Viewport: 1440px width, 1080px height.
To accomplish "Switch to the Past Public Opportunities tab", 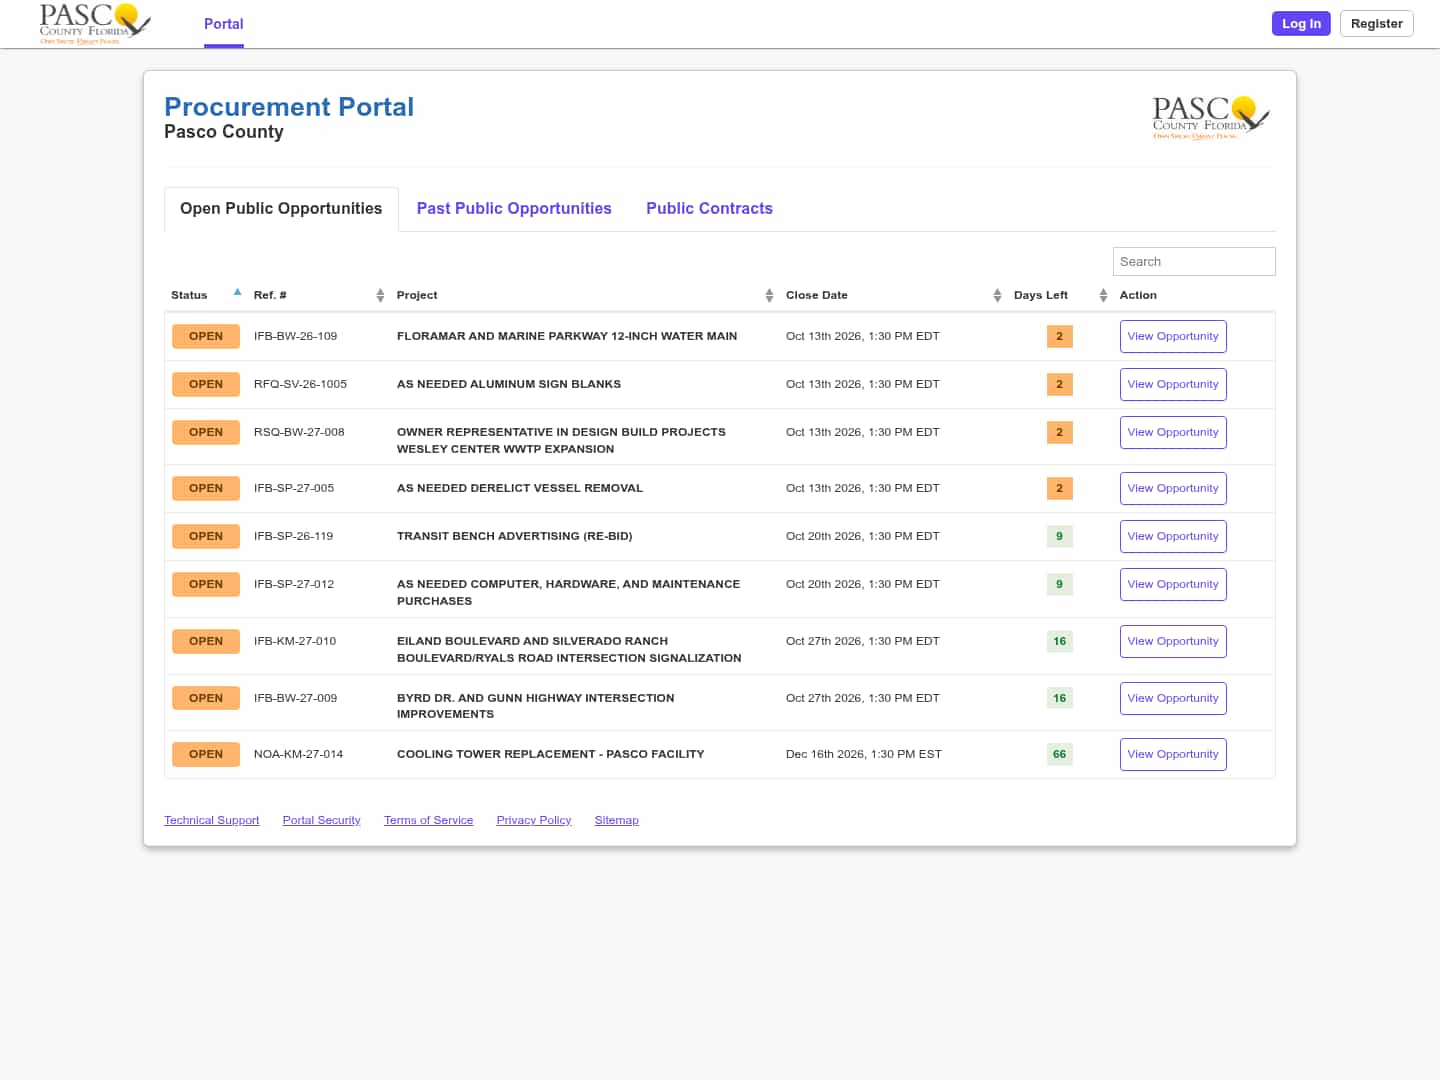I will click(514, 209).
